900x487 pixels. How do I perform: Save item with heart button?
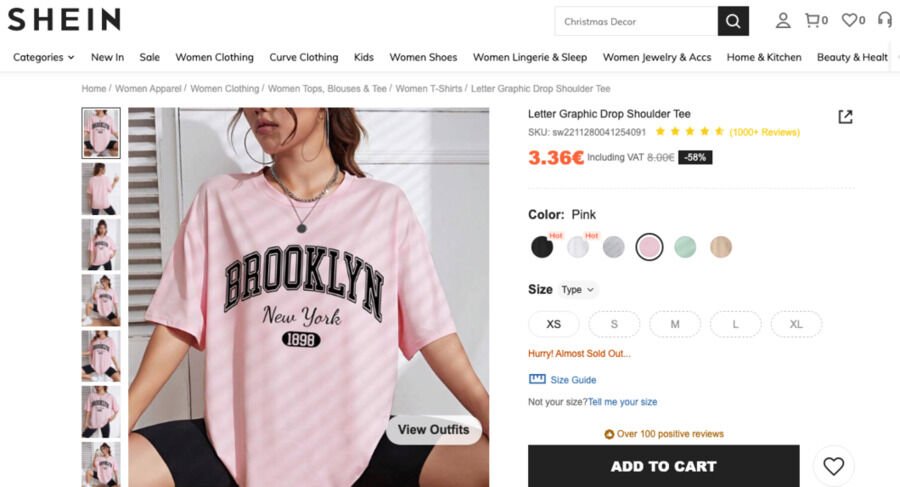click(x=833, y=466)
